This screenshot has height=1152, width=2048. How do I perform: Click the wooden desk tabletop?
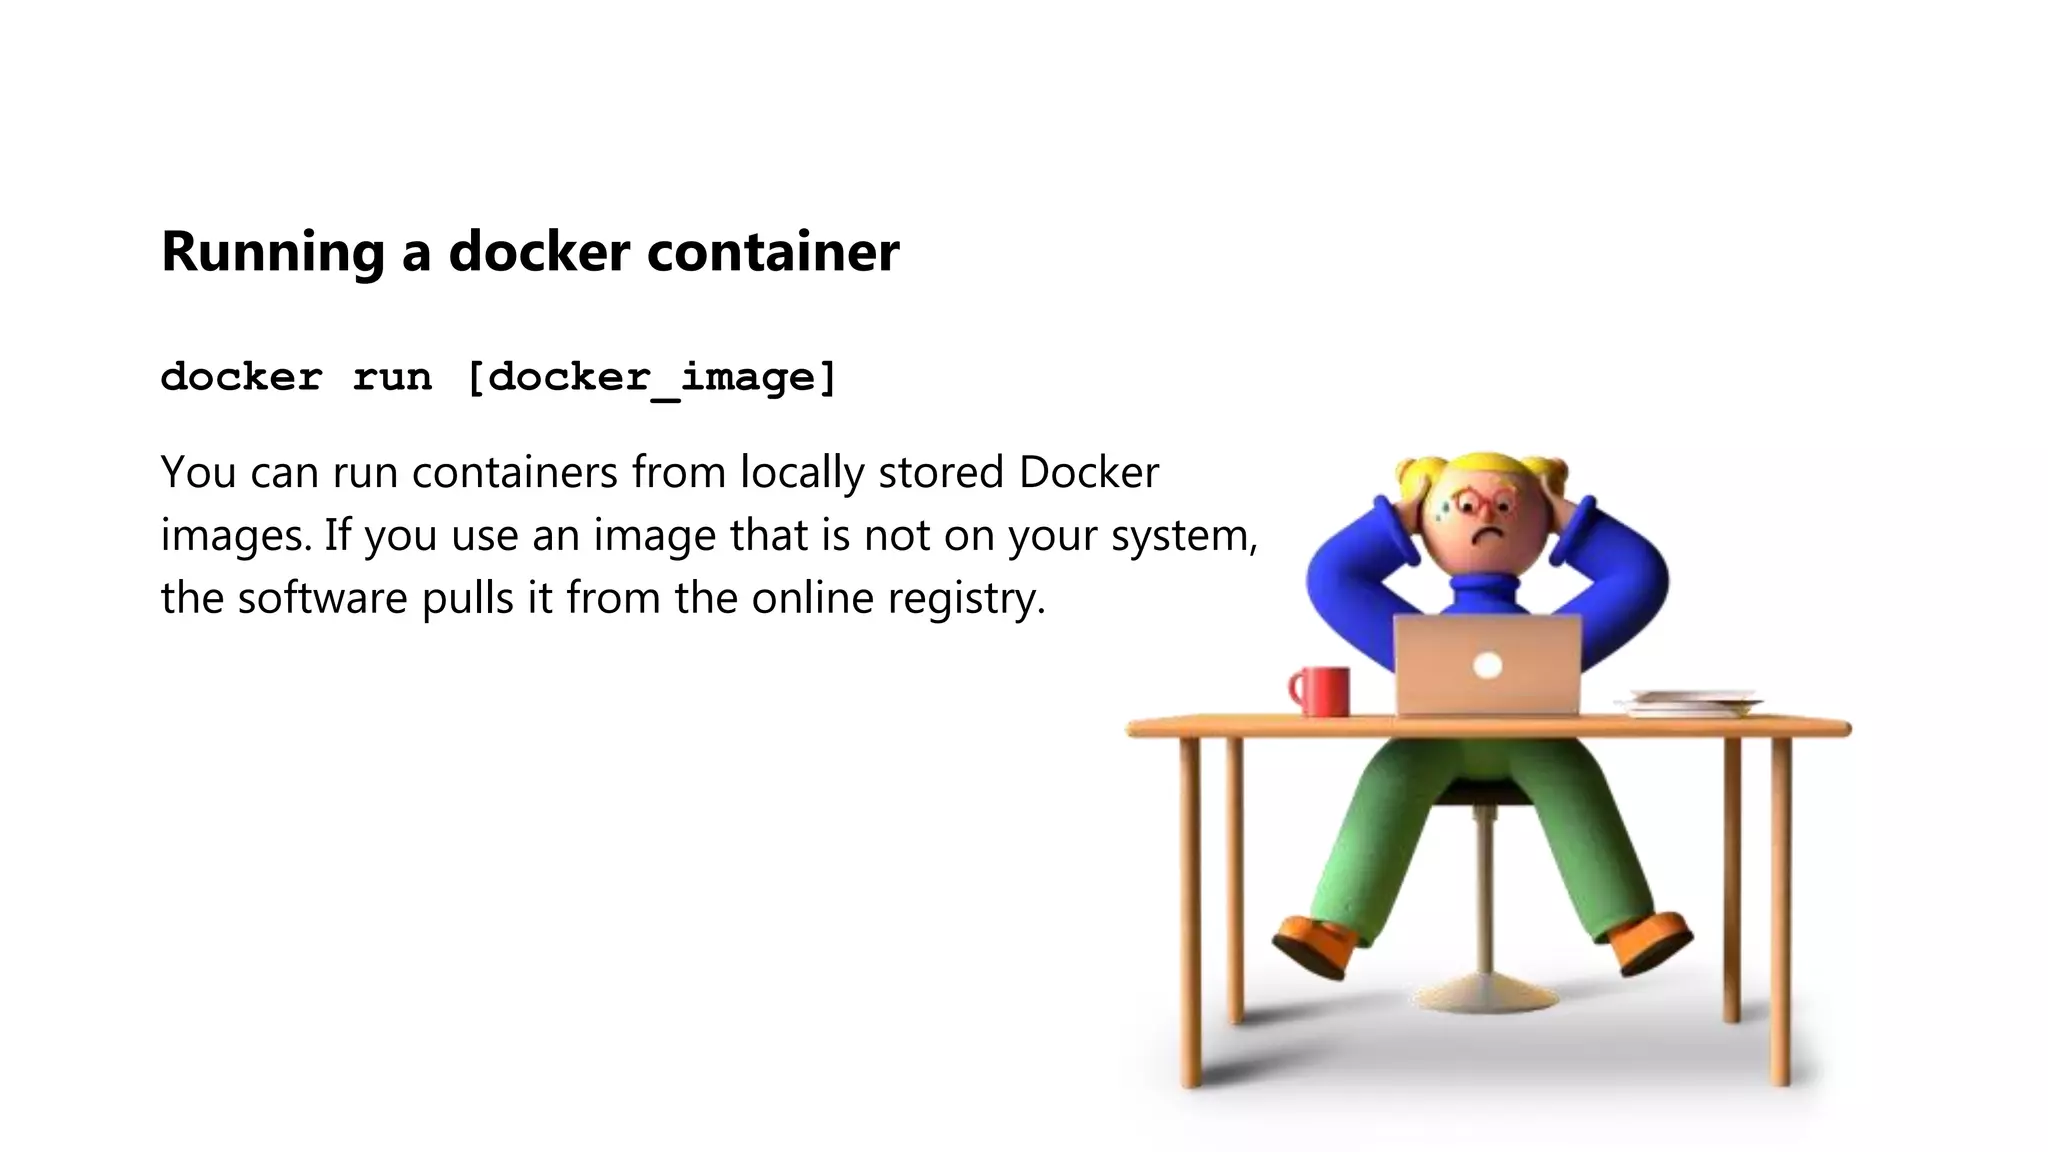tap(1488, 728)
